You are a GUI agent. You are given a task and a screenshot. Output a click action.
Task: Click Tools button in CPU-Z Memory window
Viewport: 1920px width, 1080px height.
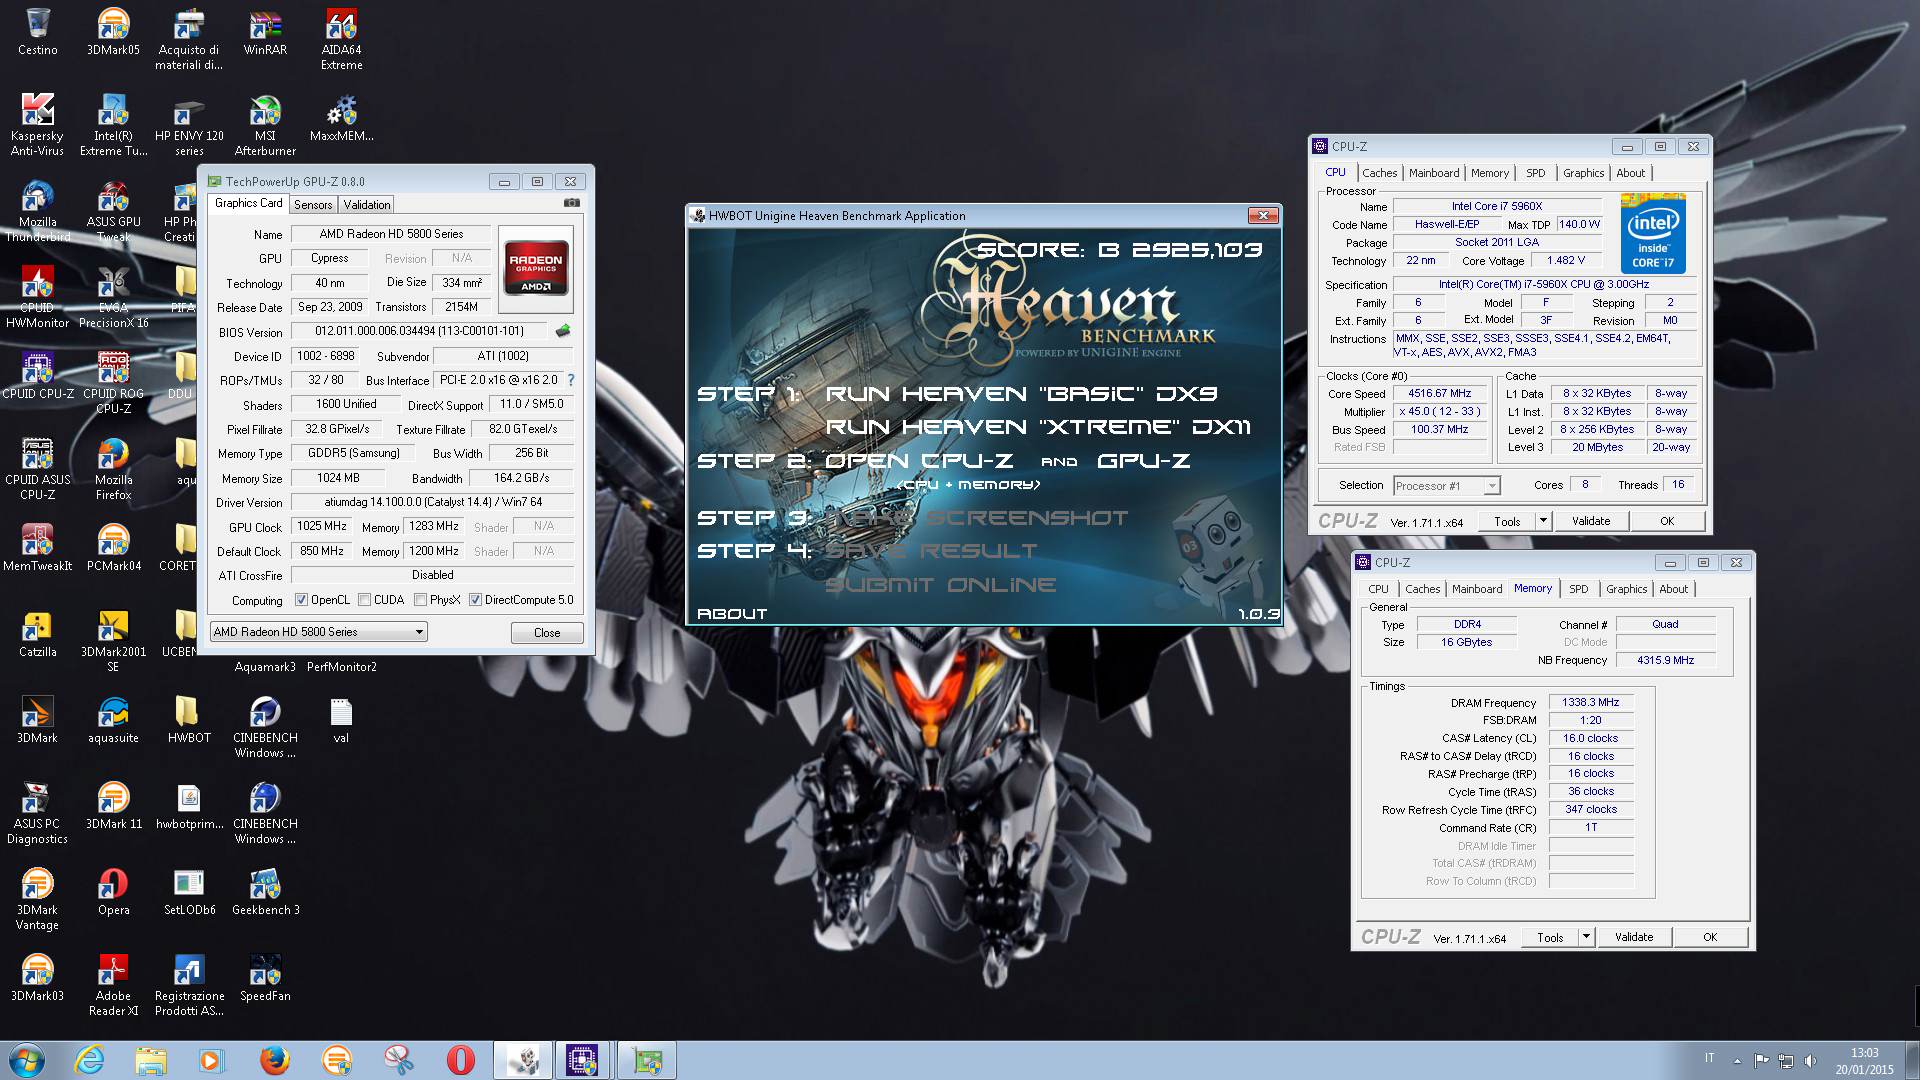(1550, 937)
